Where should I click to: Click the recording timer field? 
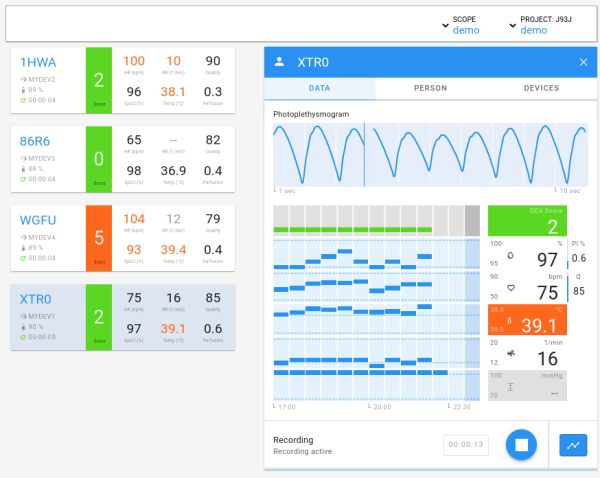coord(465,445)
